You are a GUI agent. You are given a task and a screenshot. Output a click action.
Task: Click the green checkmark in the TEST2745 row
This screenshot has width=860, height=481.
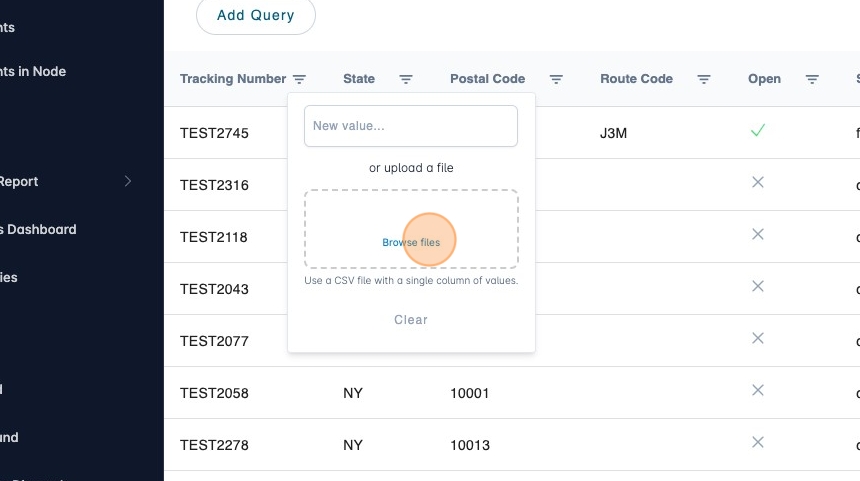point(758,131)
